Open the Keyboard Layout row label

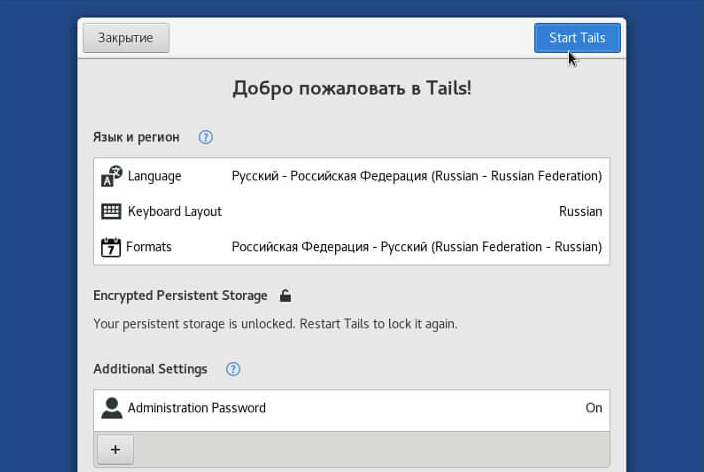(175, 212)
